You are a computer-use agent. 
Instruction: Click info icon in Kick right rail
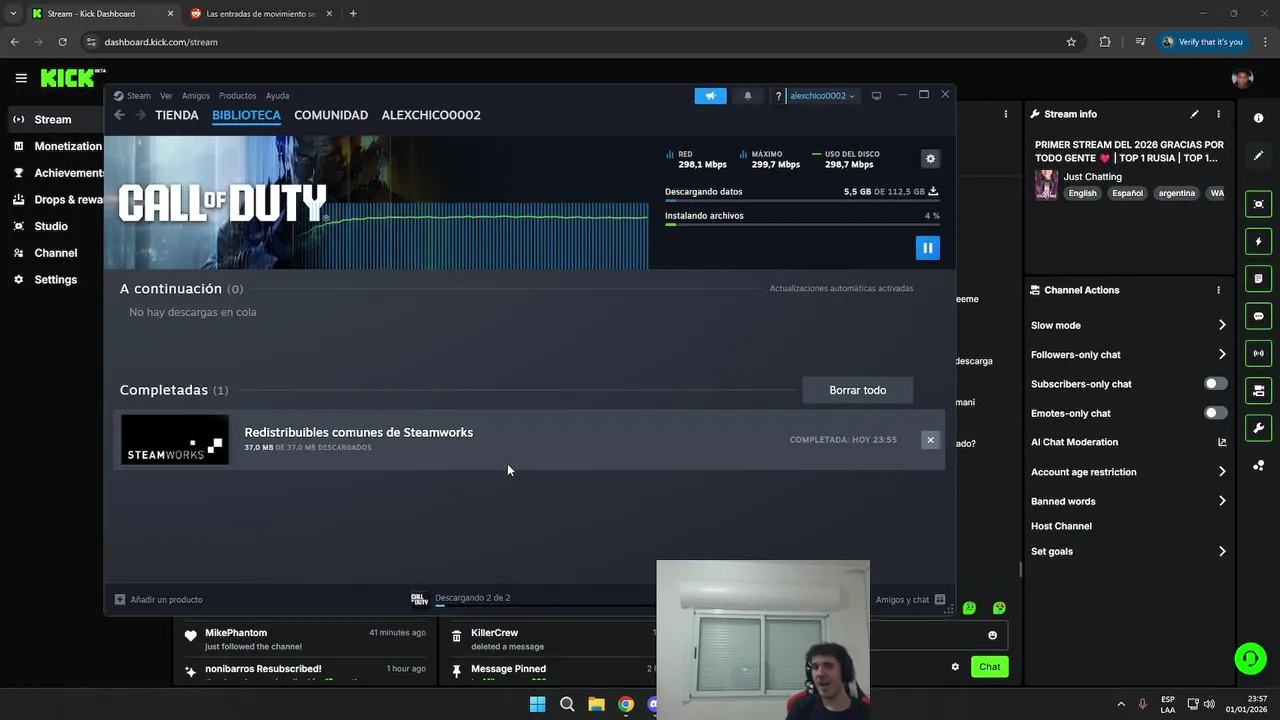pyautogui.click(x=1258, y=118)
